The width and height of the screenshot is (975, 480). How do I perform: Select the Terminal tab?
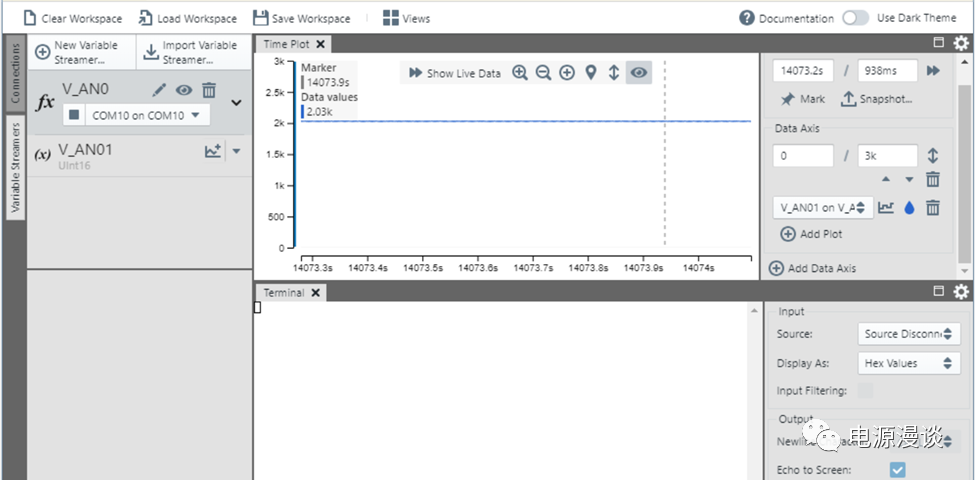point(284,292)
